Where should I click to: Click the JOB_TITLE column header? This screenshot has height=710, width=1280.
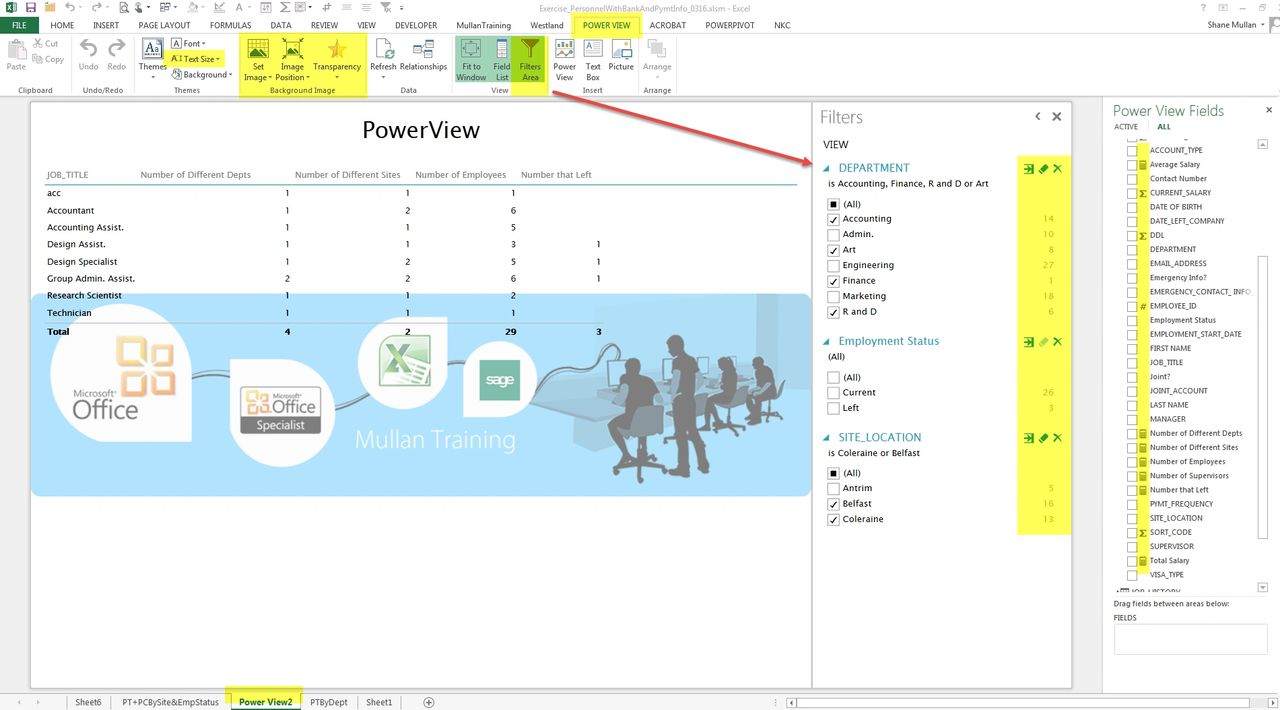(x=69, y=175)
